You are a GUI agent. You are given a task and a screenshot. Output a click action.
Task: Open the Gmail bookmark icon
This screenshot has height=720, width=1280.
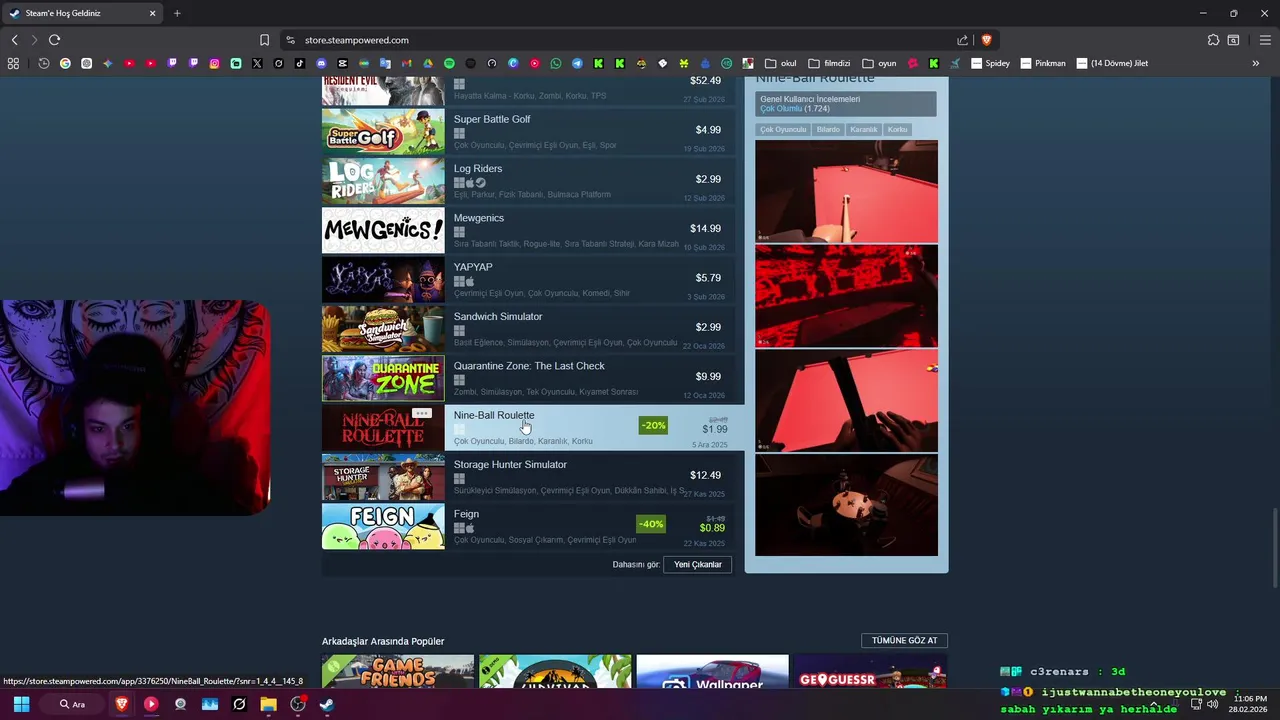[x=407, y=63]
